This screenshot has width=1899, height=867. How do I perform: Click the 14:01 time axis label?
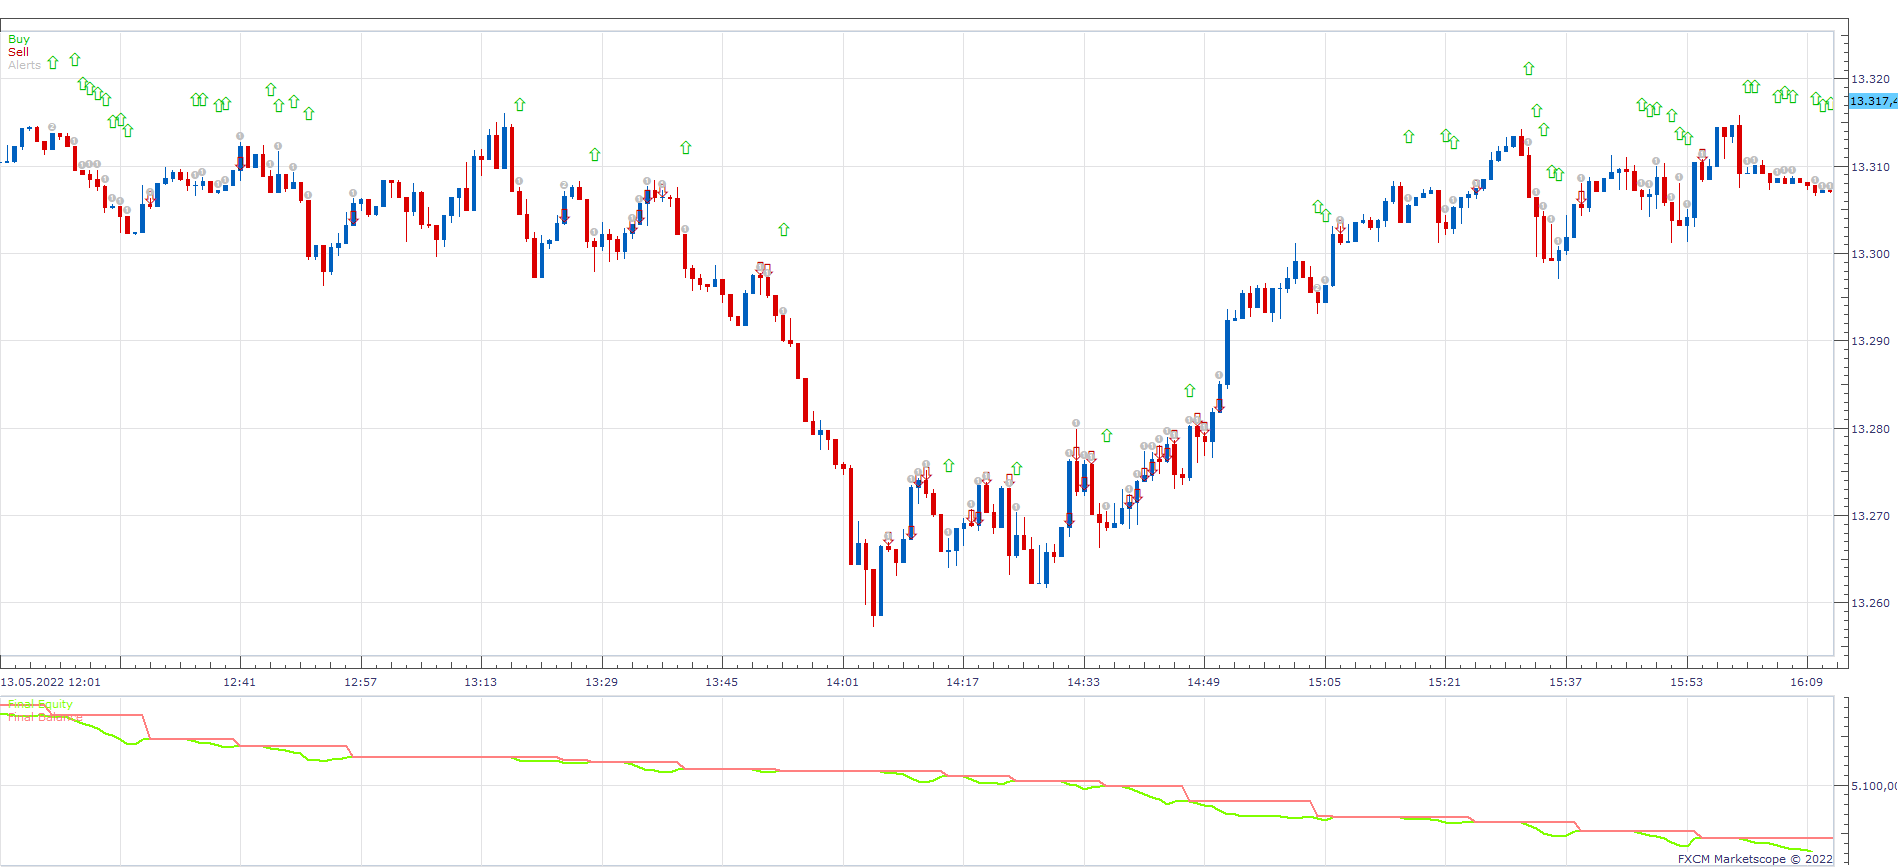click(x=842, y=682)
